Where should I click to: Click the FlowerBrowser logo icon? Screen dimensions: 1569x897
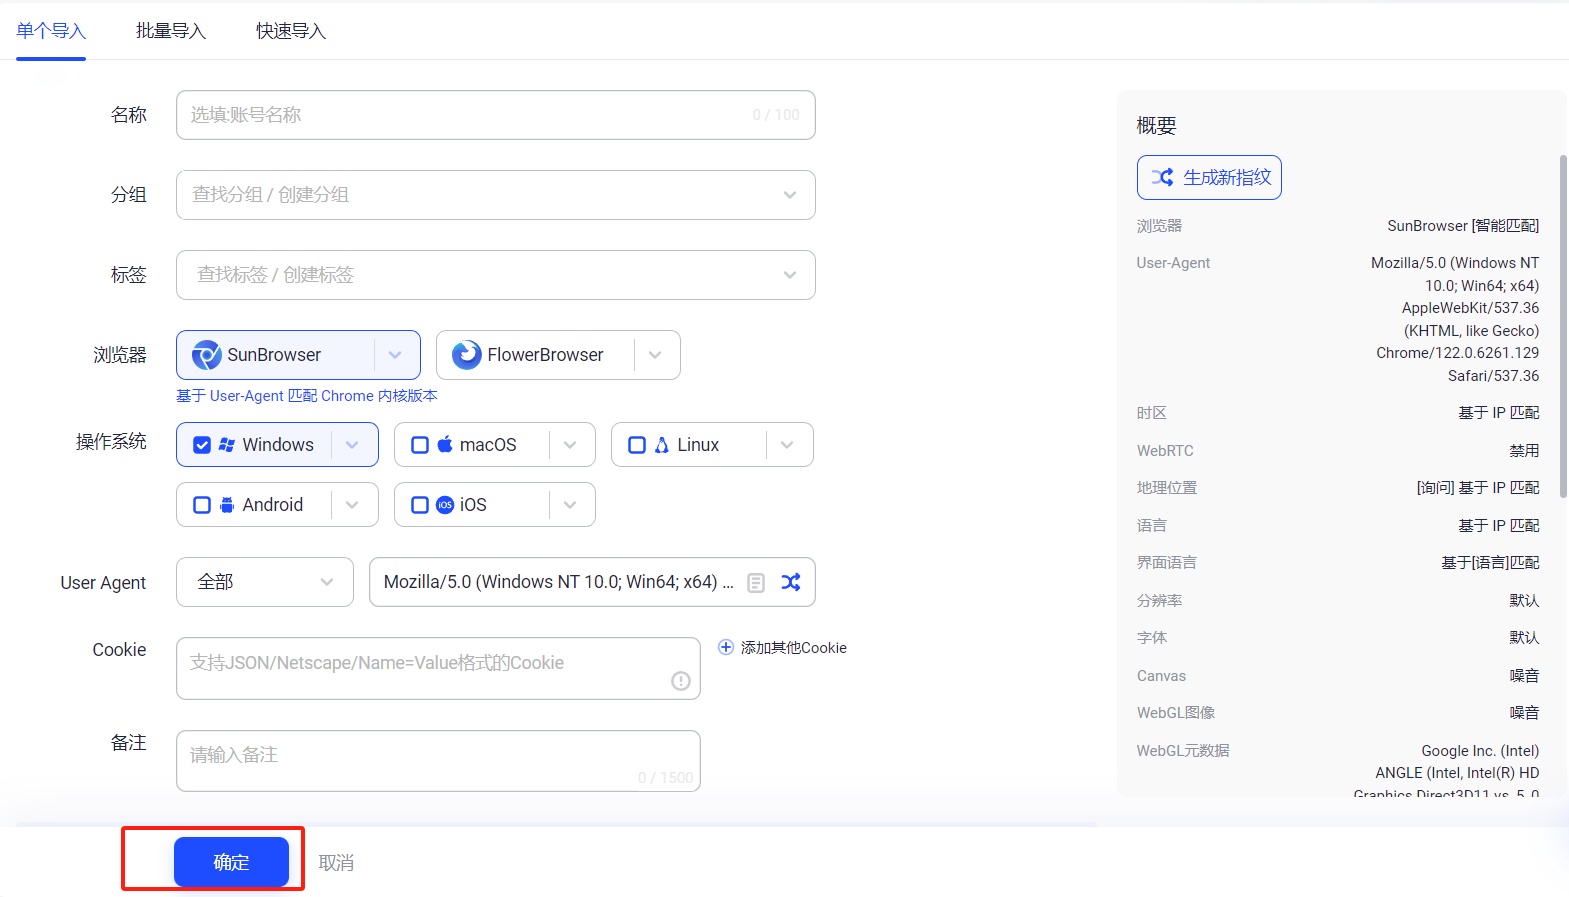tap(467, 355)
